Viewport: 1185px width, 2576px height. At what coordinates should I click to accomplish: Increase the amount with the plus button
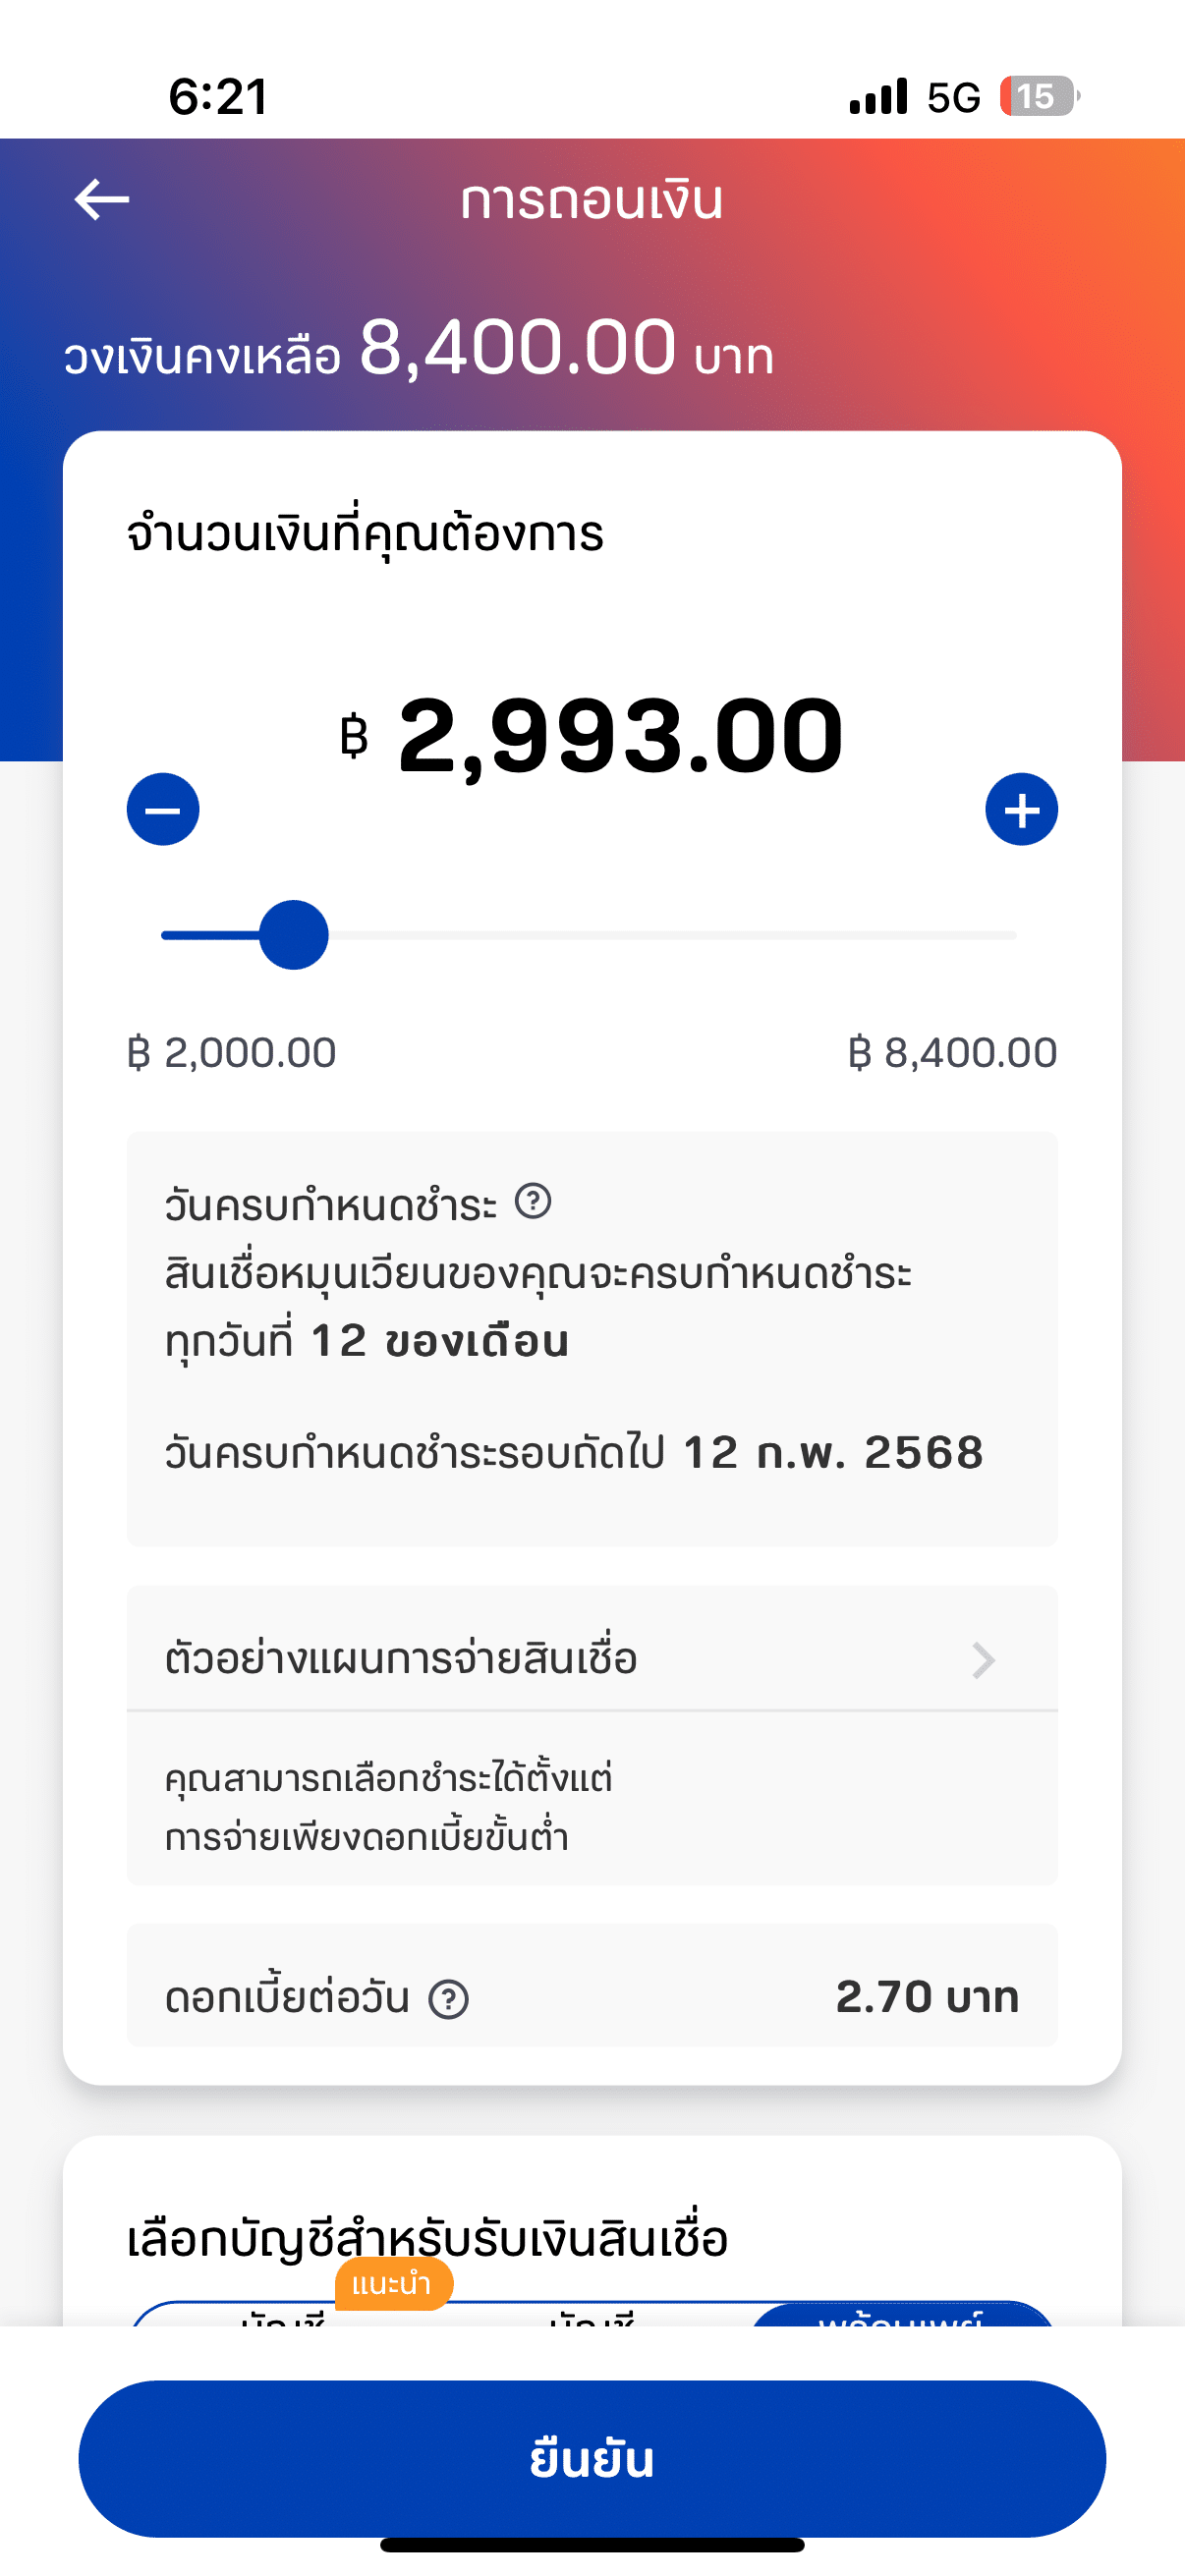[x=1021, y=809]
